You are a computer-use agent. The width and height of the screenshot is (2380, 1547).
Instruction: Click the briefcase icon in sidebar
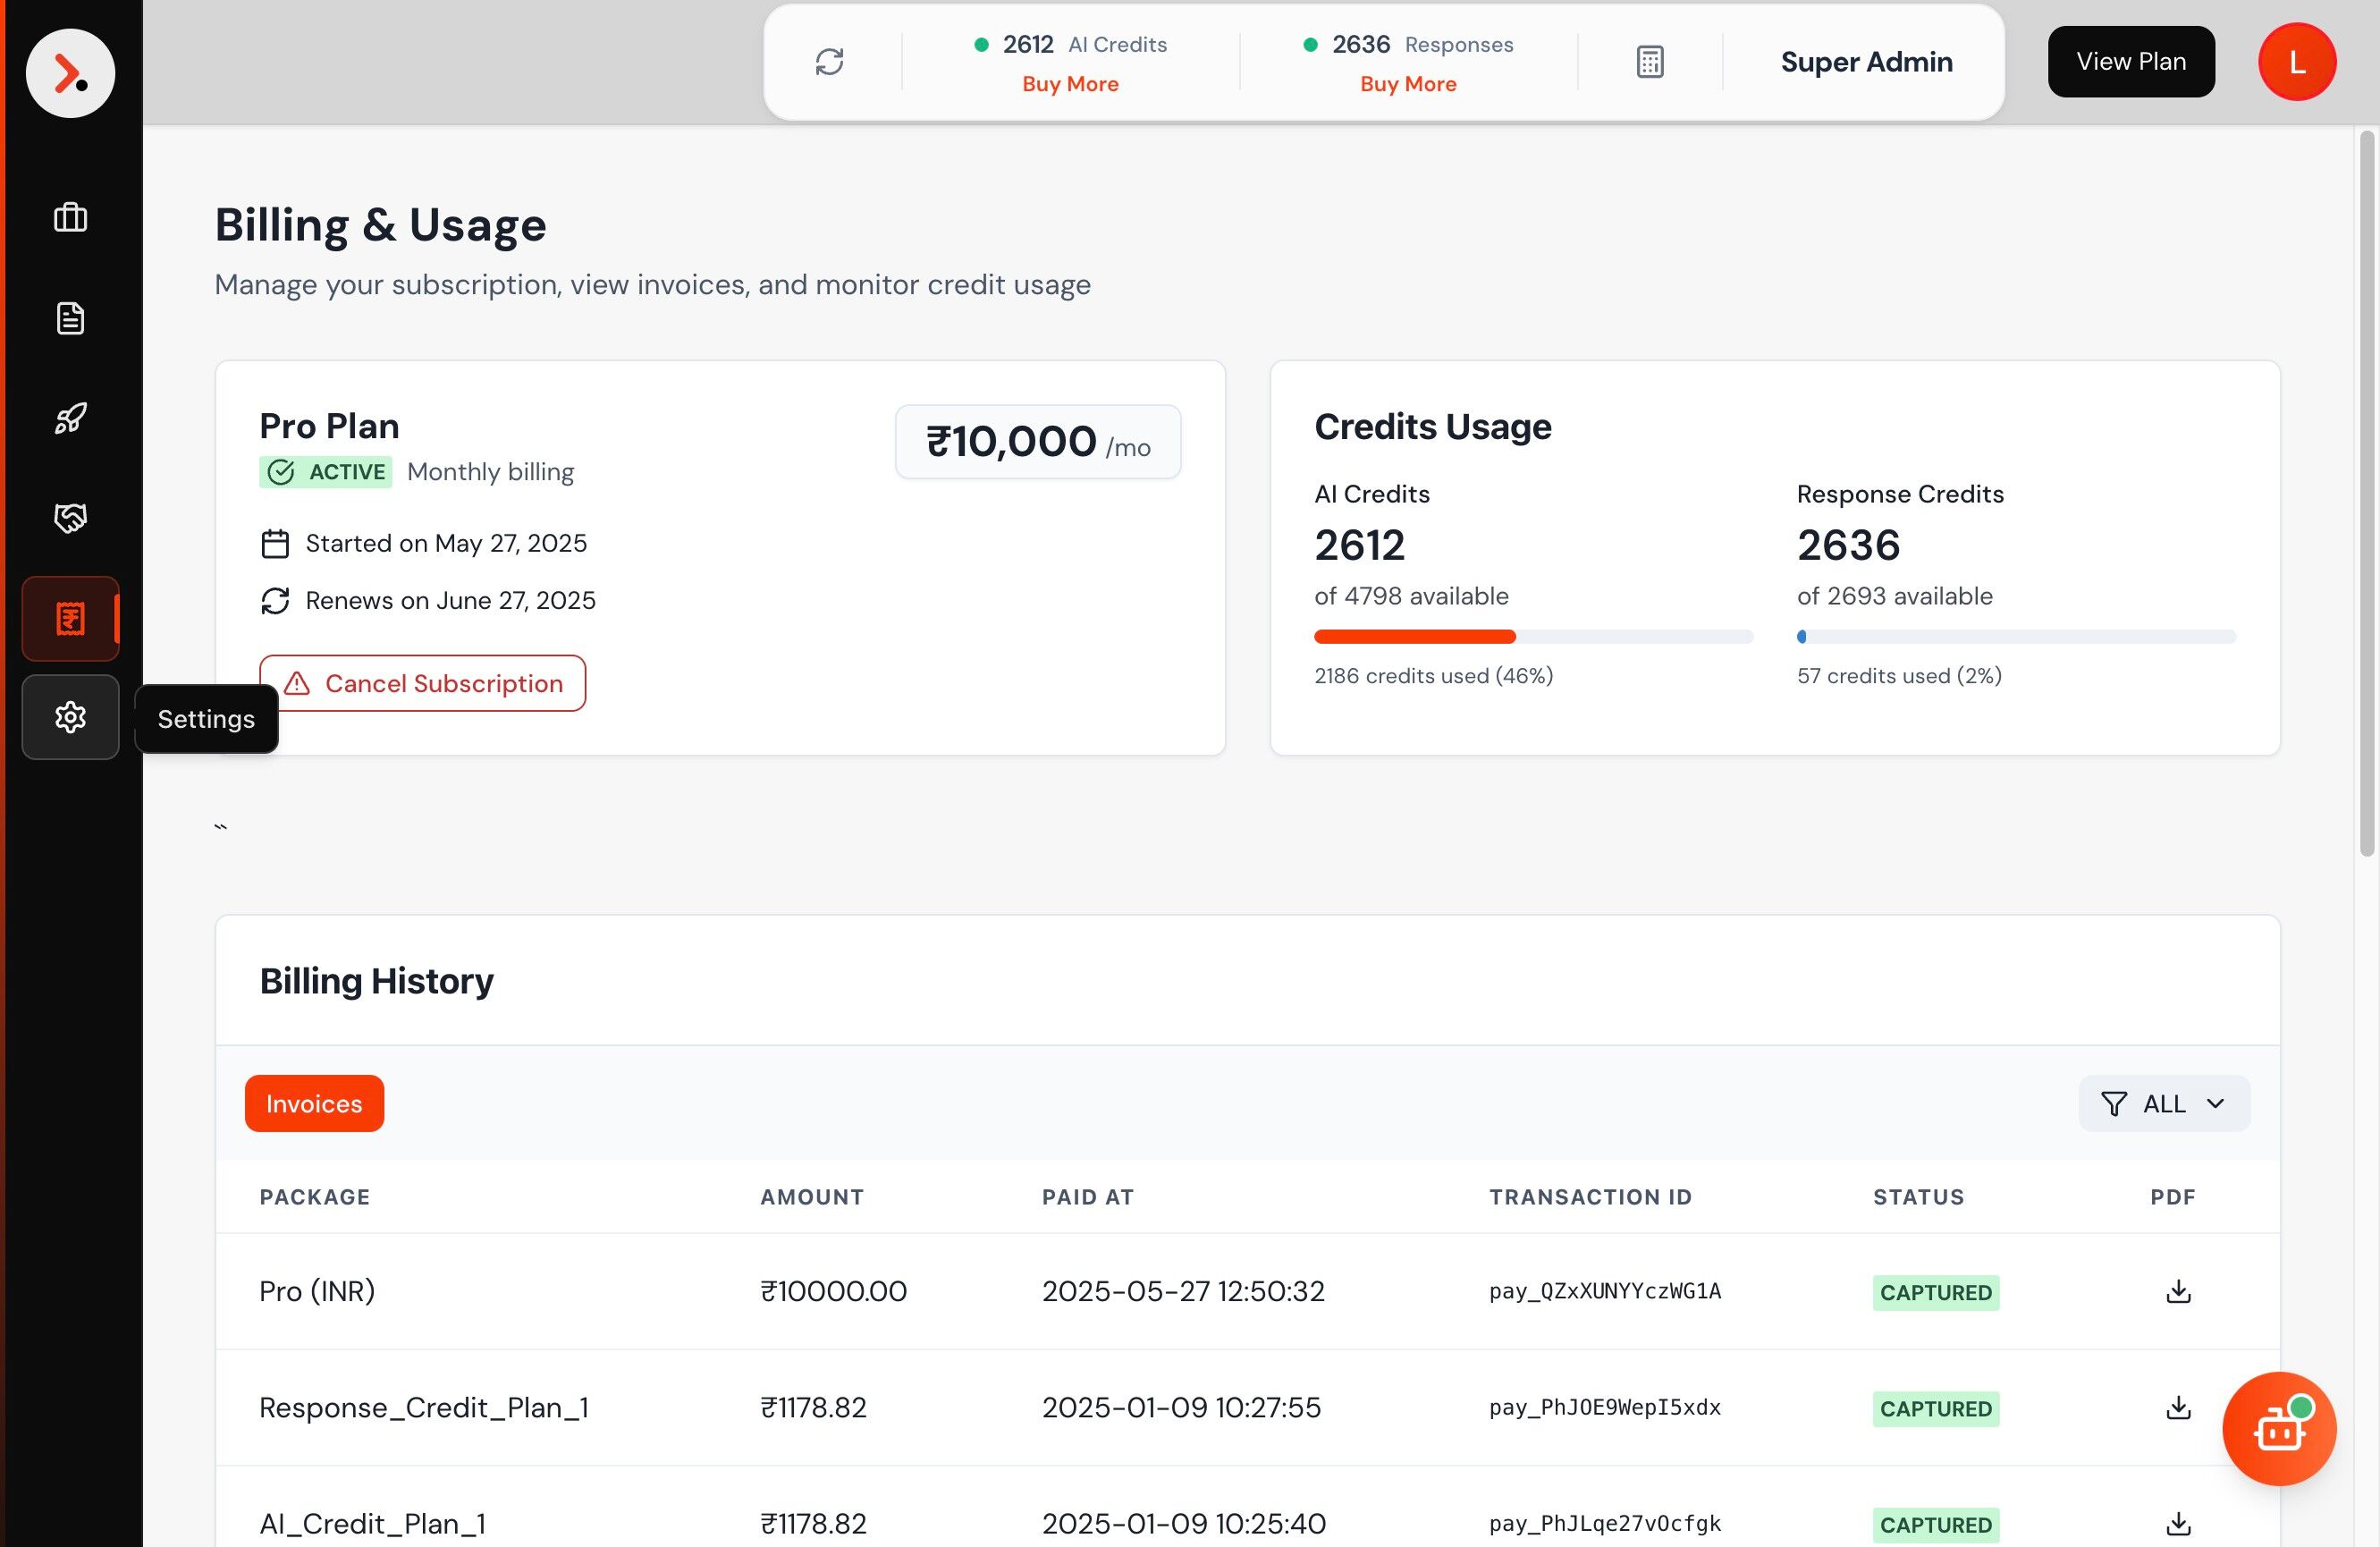[70, 217]
